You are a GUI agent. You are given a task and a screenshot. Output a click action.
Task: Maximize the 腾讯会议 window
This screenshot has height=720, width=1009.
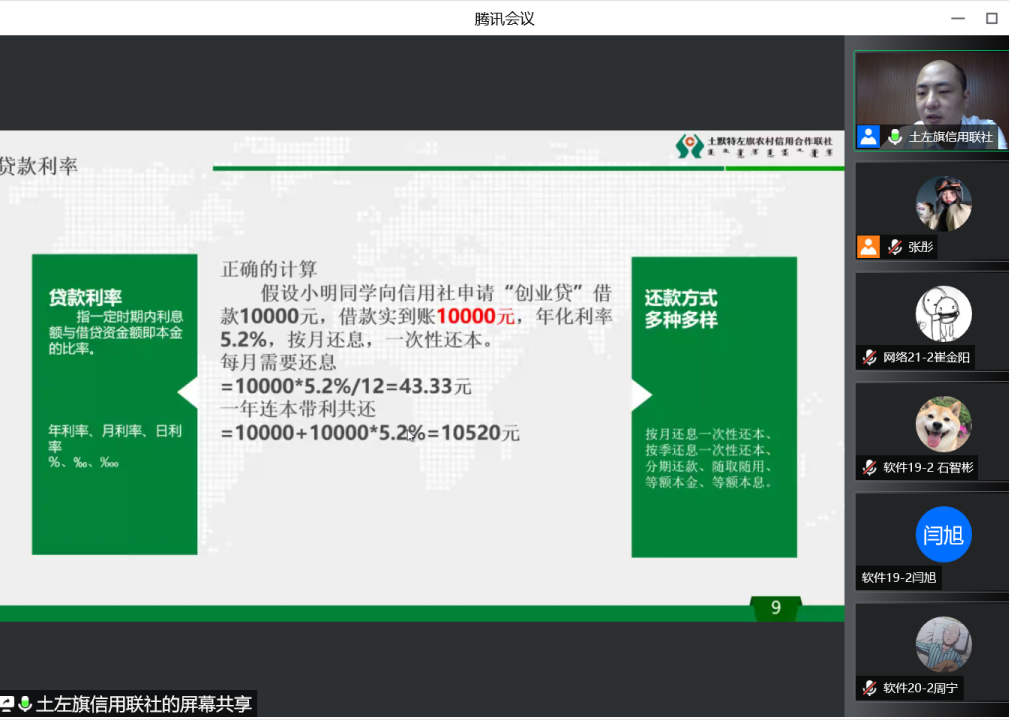(x=991, y=18)
